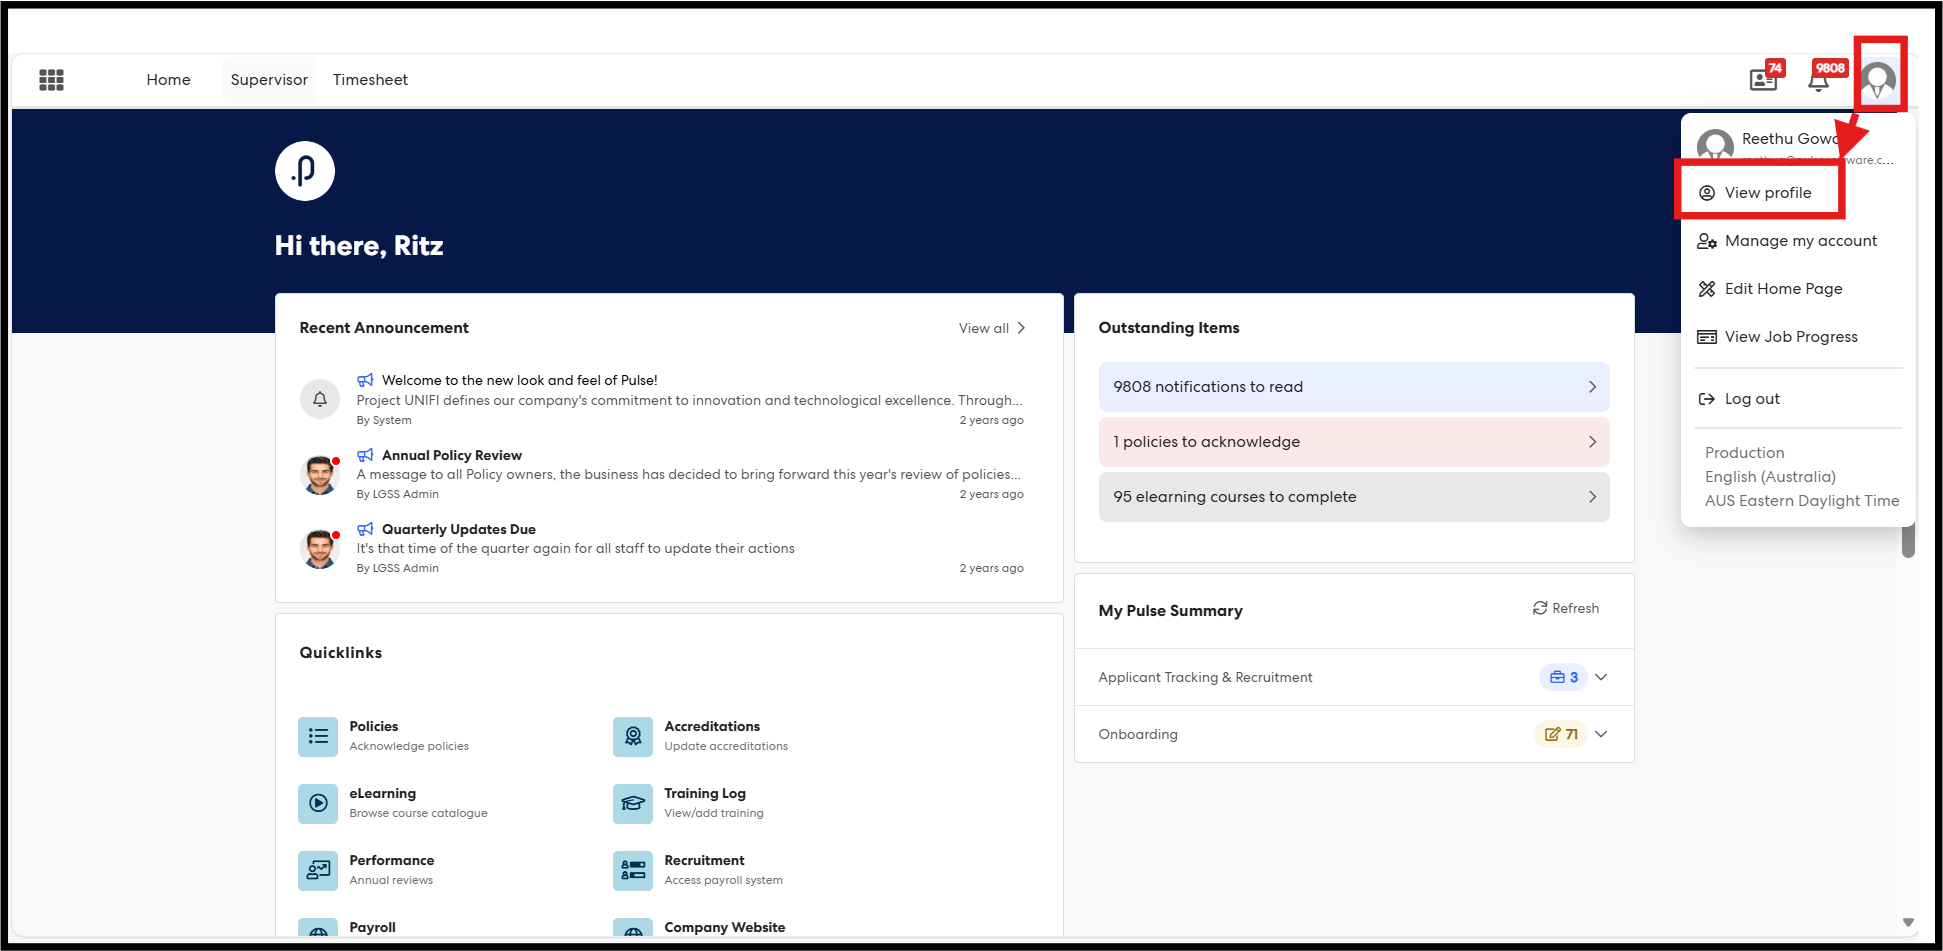Expand the Applicant Tracking & Recruitment section
Screen dimensions: 1943x951
(x=1601, y=677)
